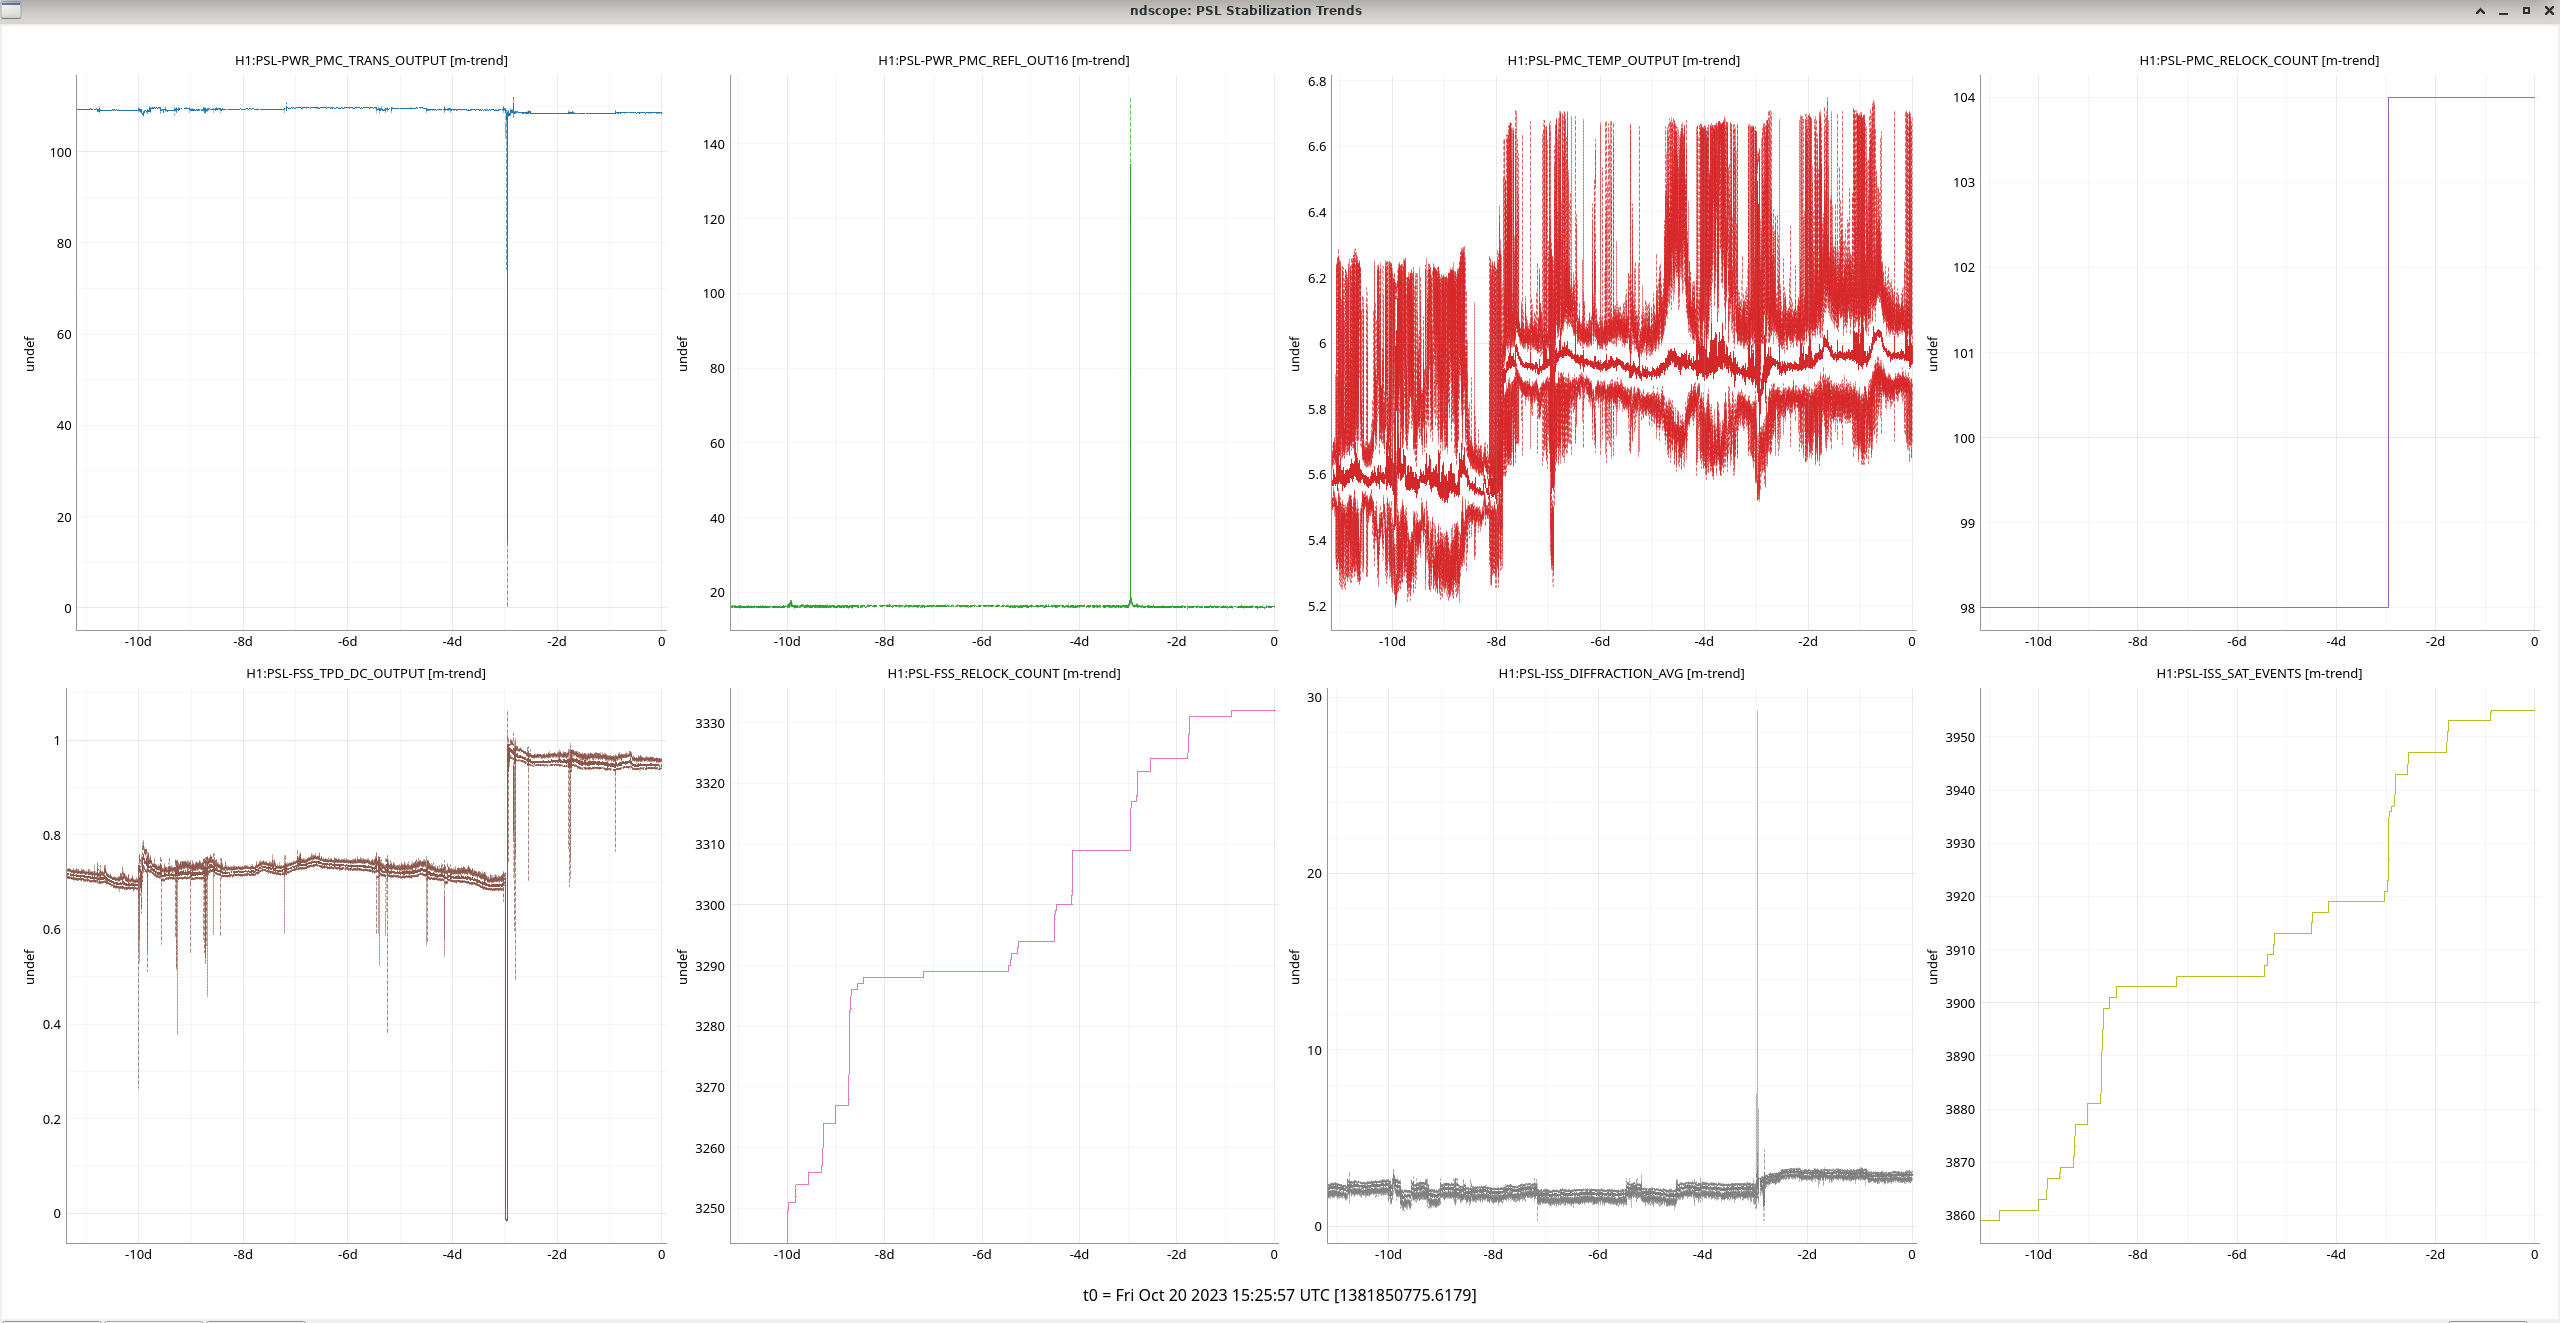This screenshot has height=1323, width=2560.
Task: Click the H1:PSL-ISS_SAT_EVENTS plot title
Action: tap(2259, 674)
